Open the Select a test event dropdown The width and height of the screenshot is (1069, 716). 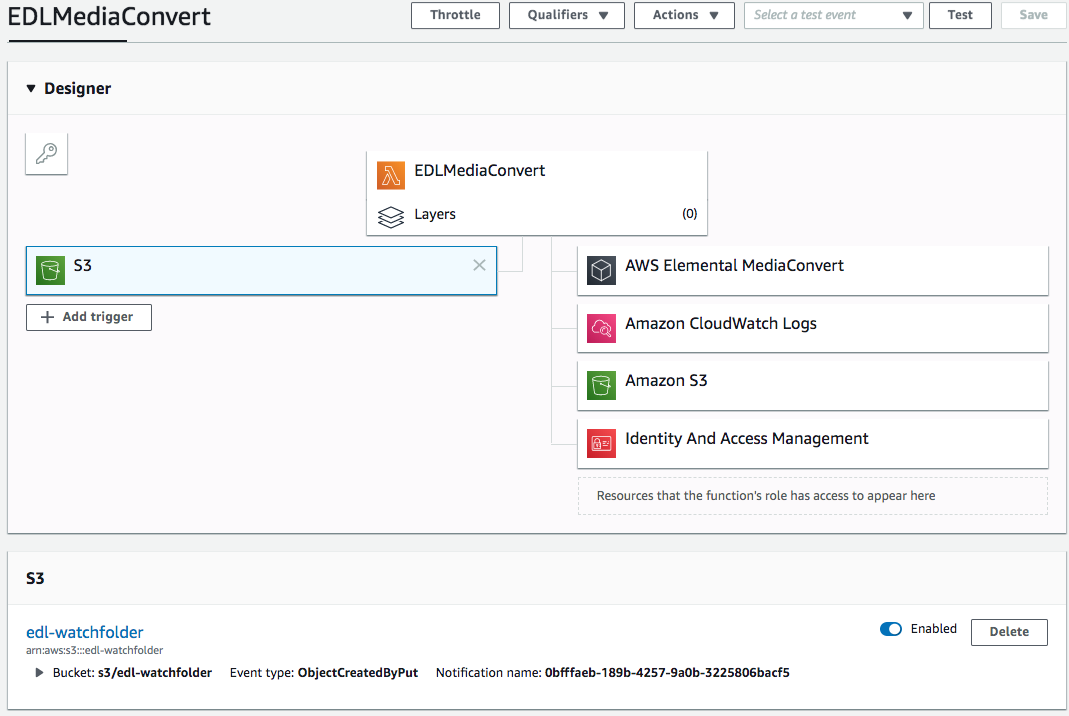click(x=834, y=15)
